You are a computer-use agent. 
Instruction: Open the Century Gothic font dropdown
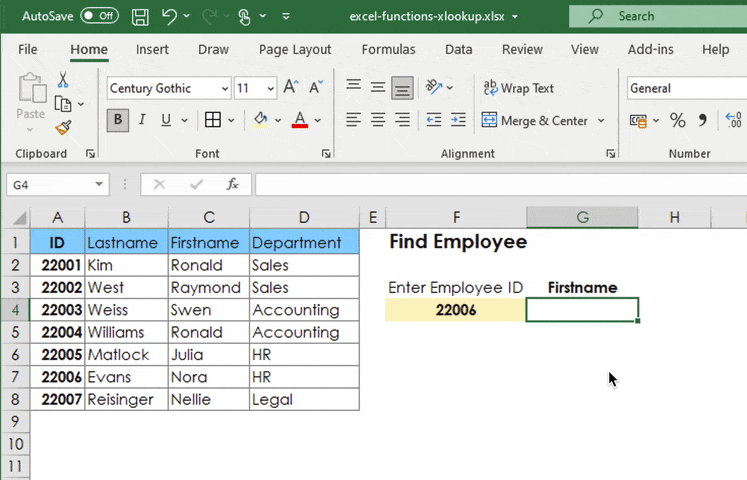[225, 89]
